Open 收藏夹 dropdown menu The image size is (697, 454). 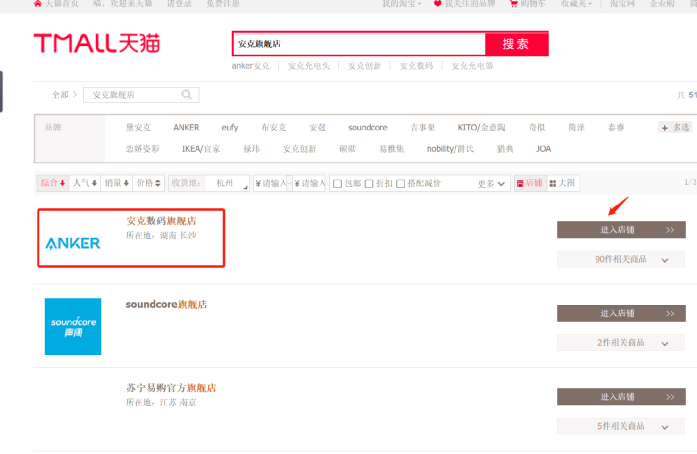coord(577,4)
